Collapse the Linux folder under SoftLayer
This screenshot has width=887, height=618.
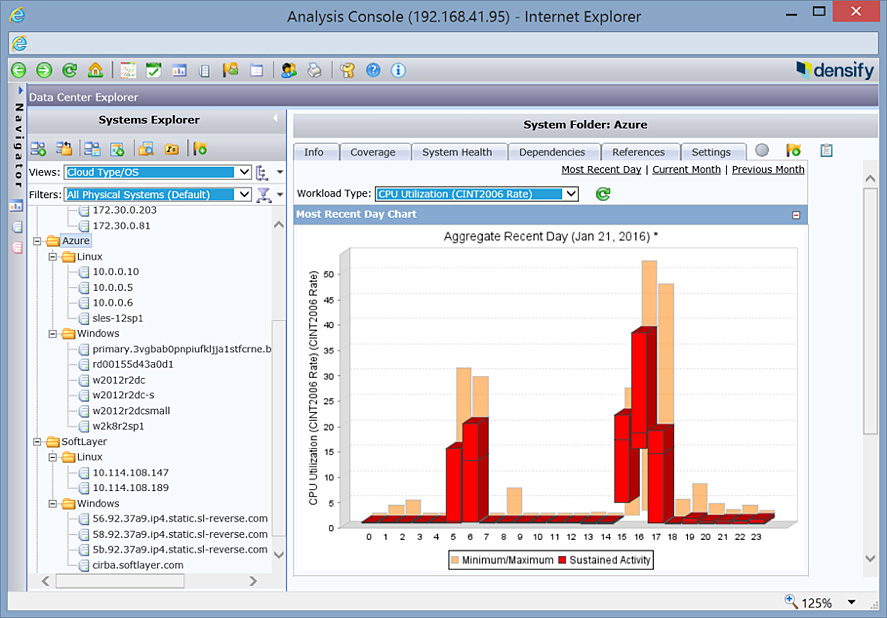53,457
